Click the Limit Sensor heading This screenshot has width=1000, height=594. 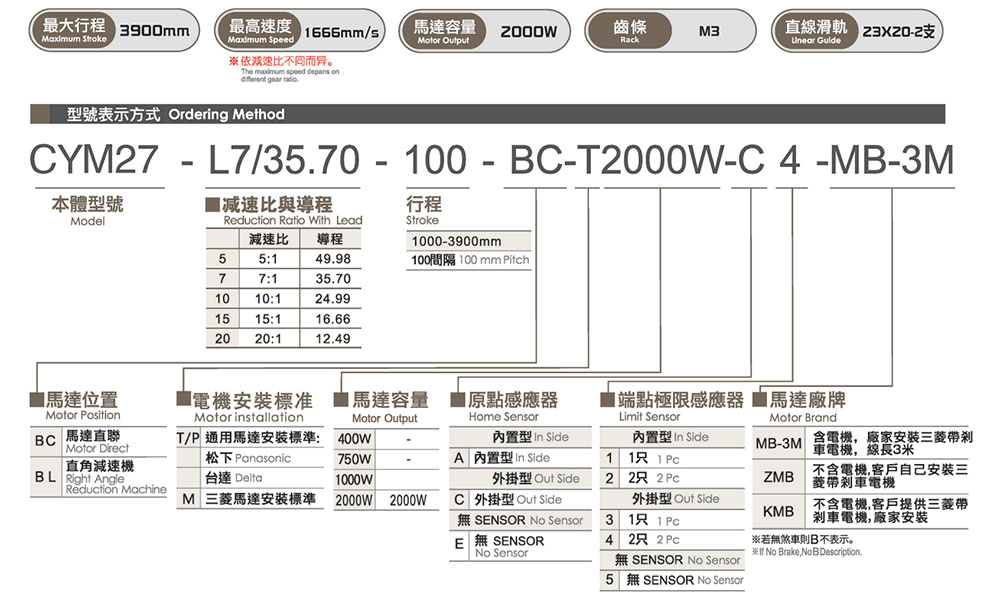[x=649, y=417]
